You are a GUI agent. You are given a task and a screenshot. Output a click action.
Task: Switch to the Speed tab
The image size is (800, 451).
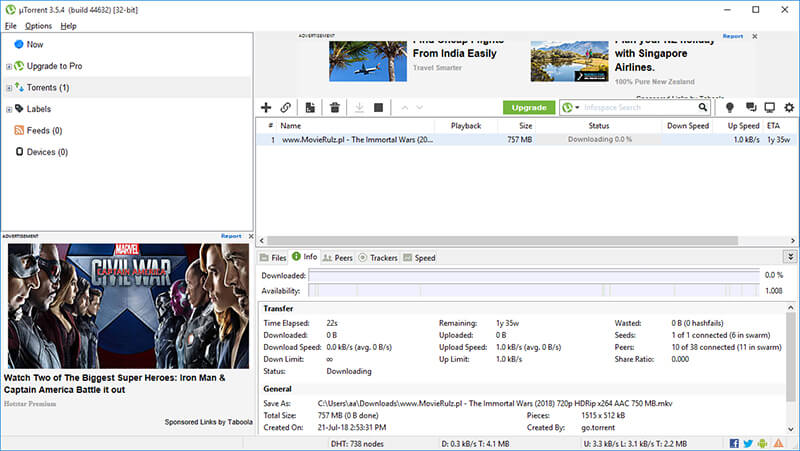point(419,258)
